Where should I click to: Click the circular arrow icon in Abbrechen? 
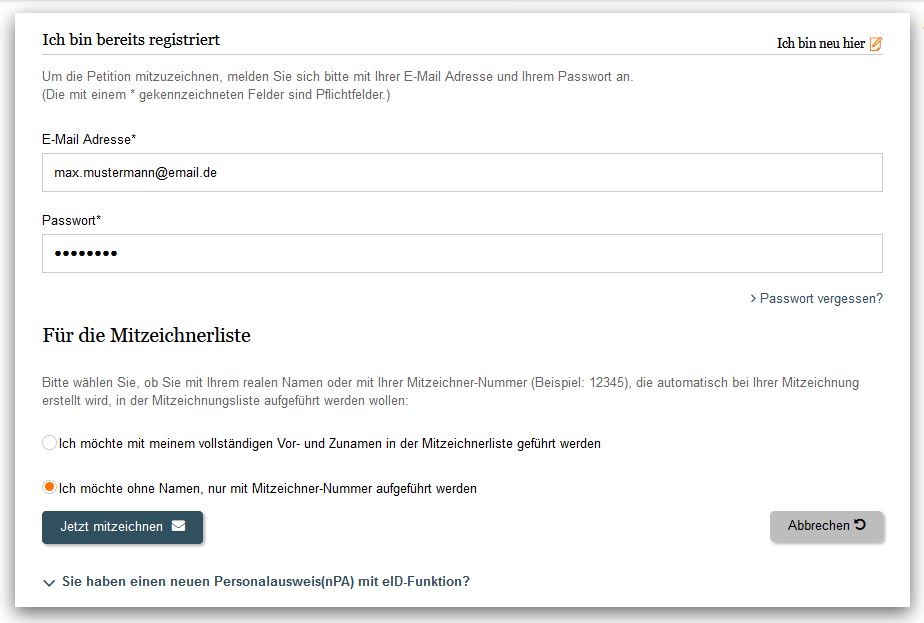(x=860, y=525)
